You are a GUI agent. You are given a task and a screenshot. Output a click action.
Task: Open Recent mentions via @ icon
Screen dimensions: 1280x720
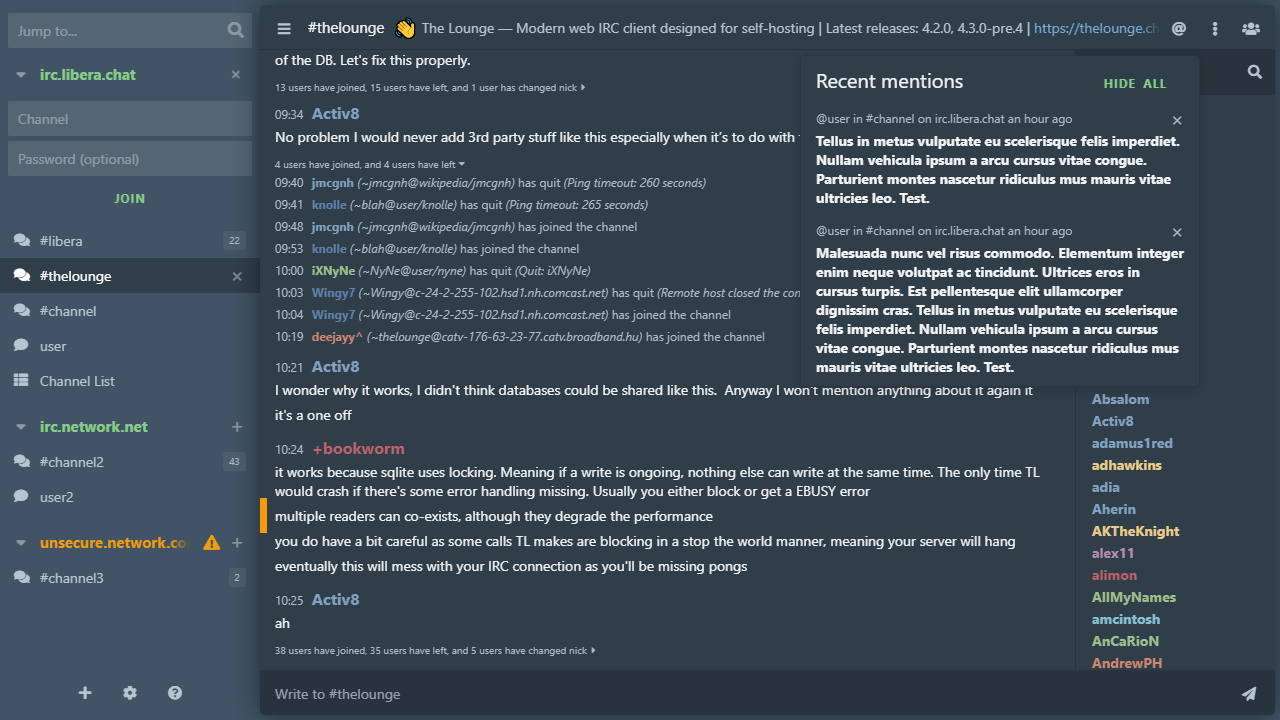1178,28
